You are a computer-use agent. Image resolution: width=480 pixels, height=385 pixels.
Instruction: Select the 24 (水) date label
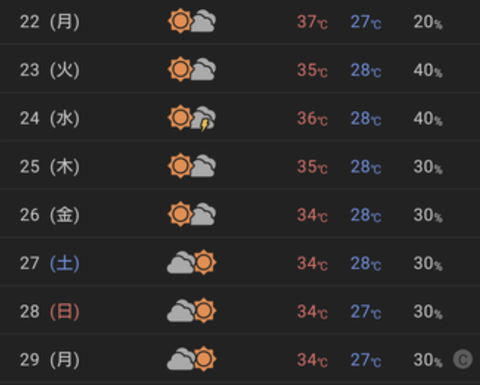[x=50, y=118]
